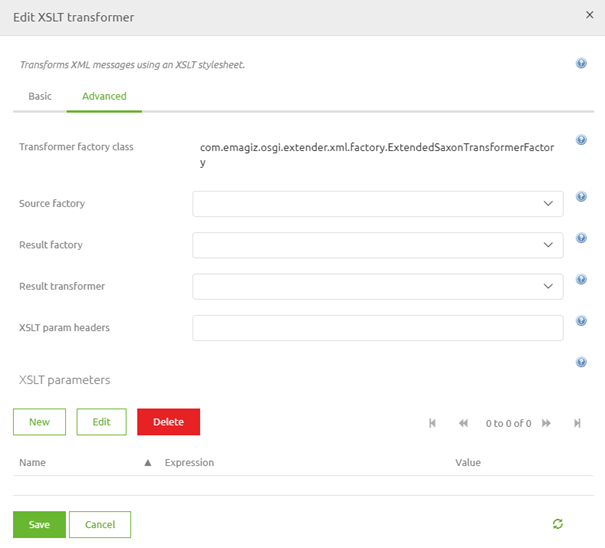Switch to the Basic tab
Image resolution: width=605 pixels, height=548 pixels.
click(40, 96)
